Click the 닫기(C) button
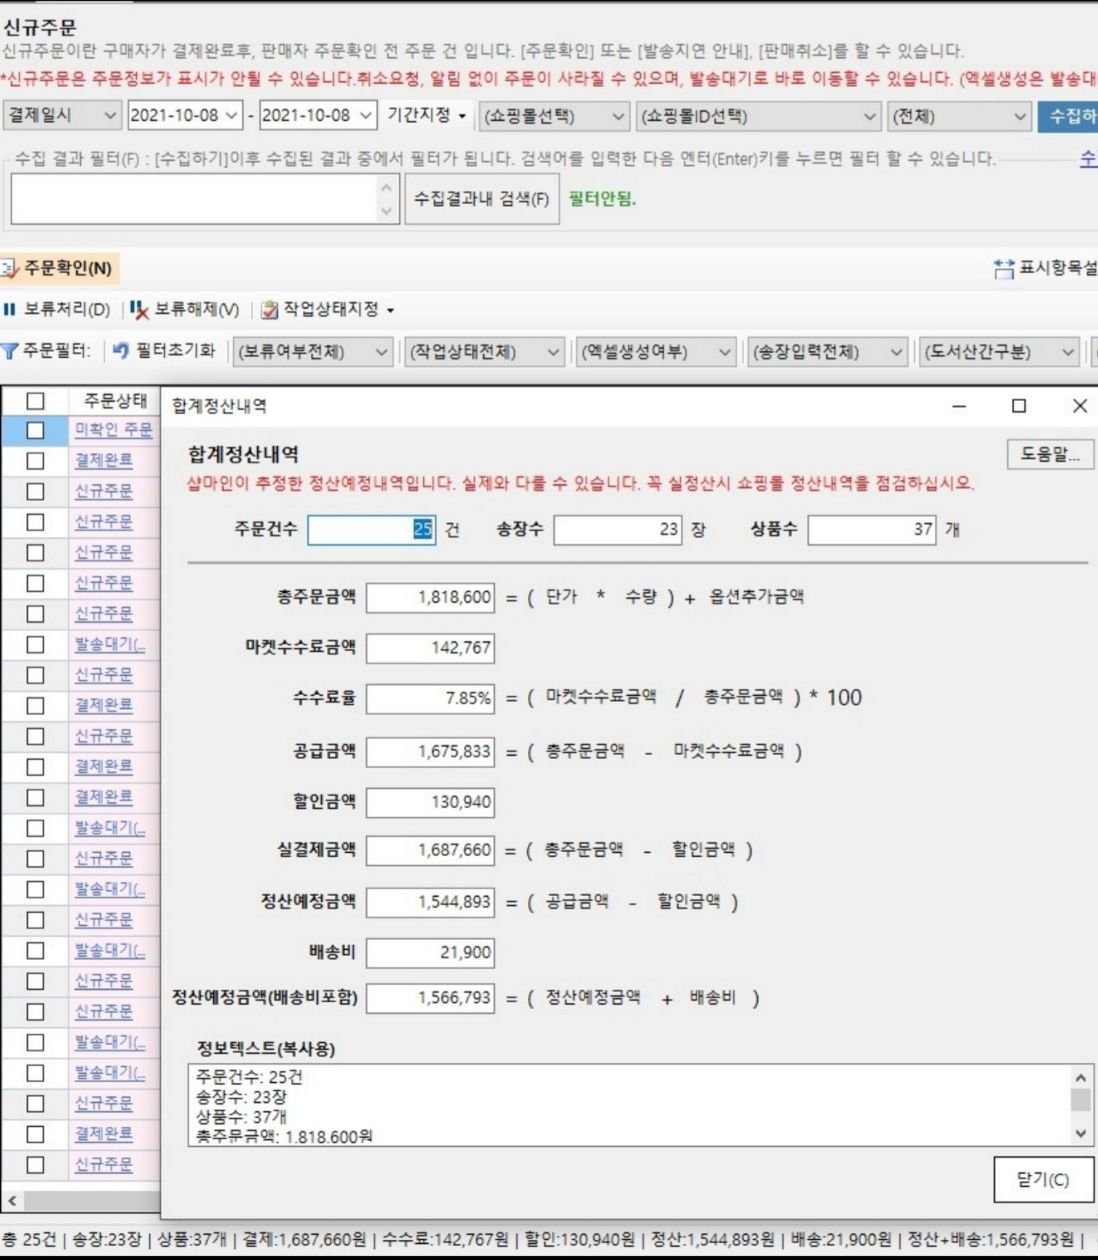The image size is (1098, 1260). coord(1043,1179)
